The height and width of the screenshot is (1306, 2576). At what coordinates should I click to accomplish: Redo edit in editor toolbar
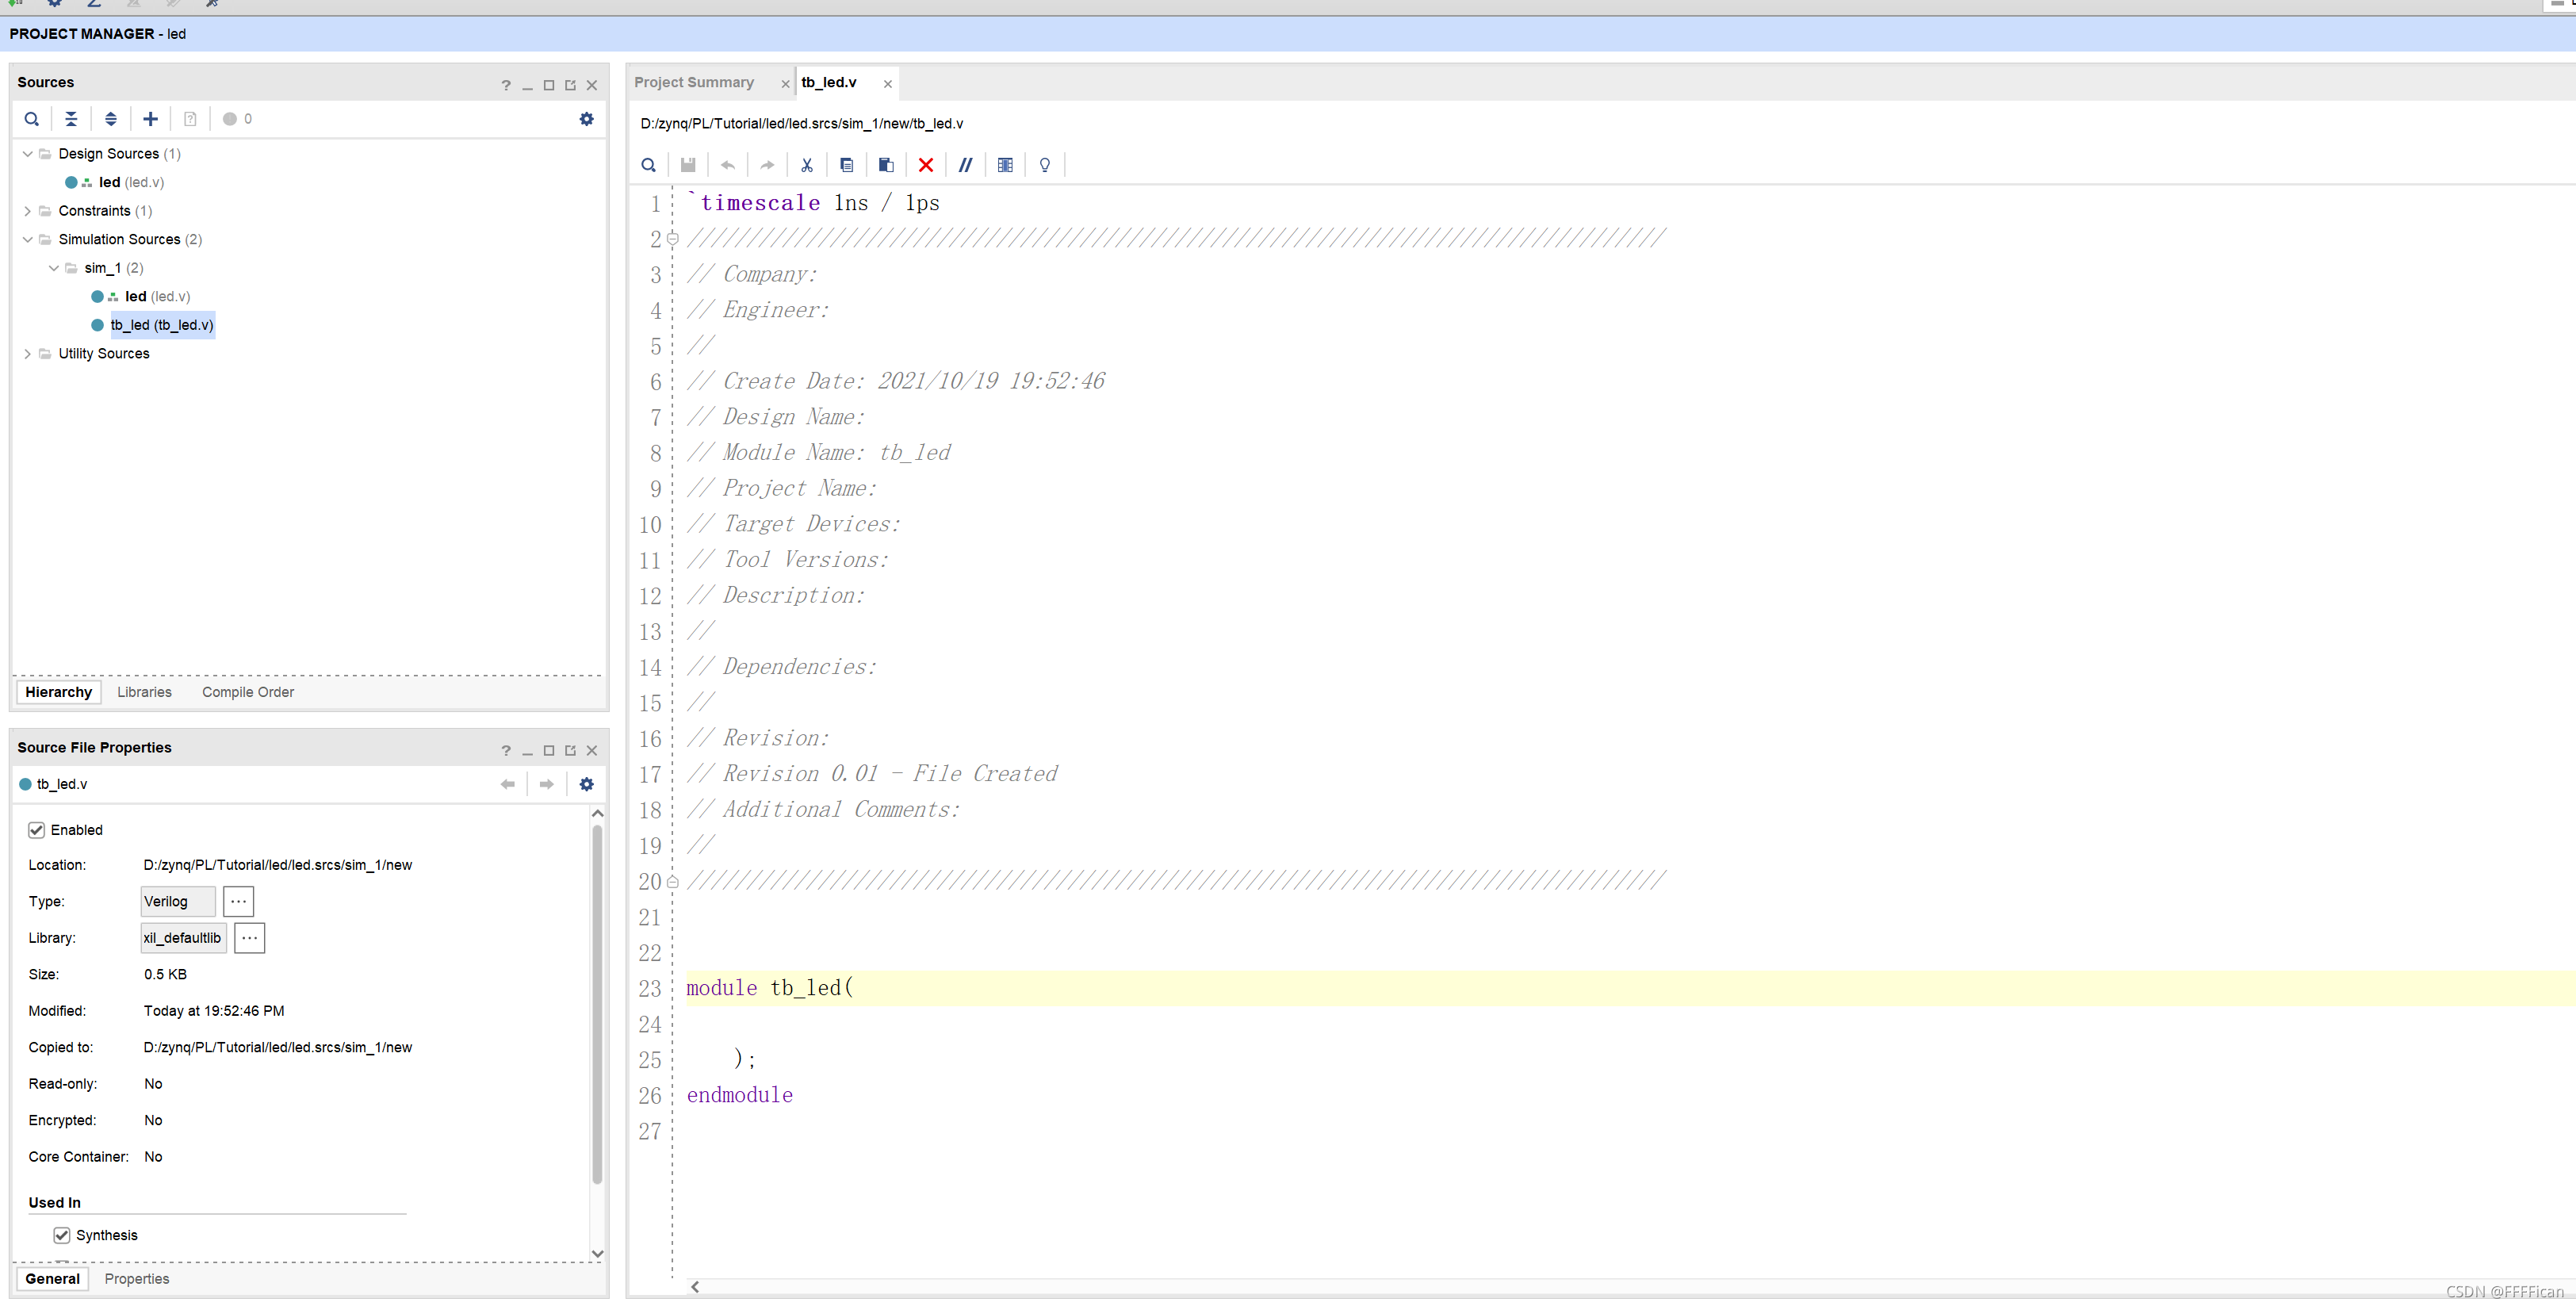[x=767, y=165]
